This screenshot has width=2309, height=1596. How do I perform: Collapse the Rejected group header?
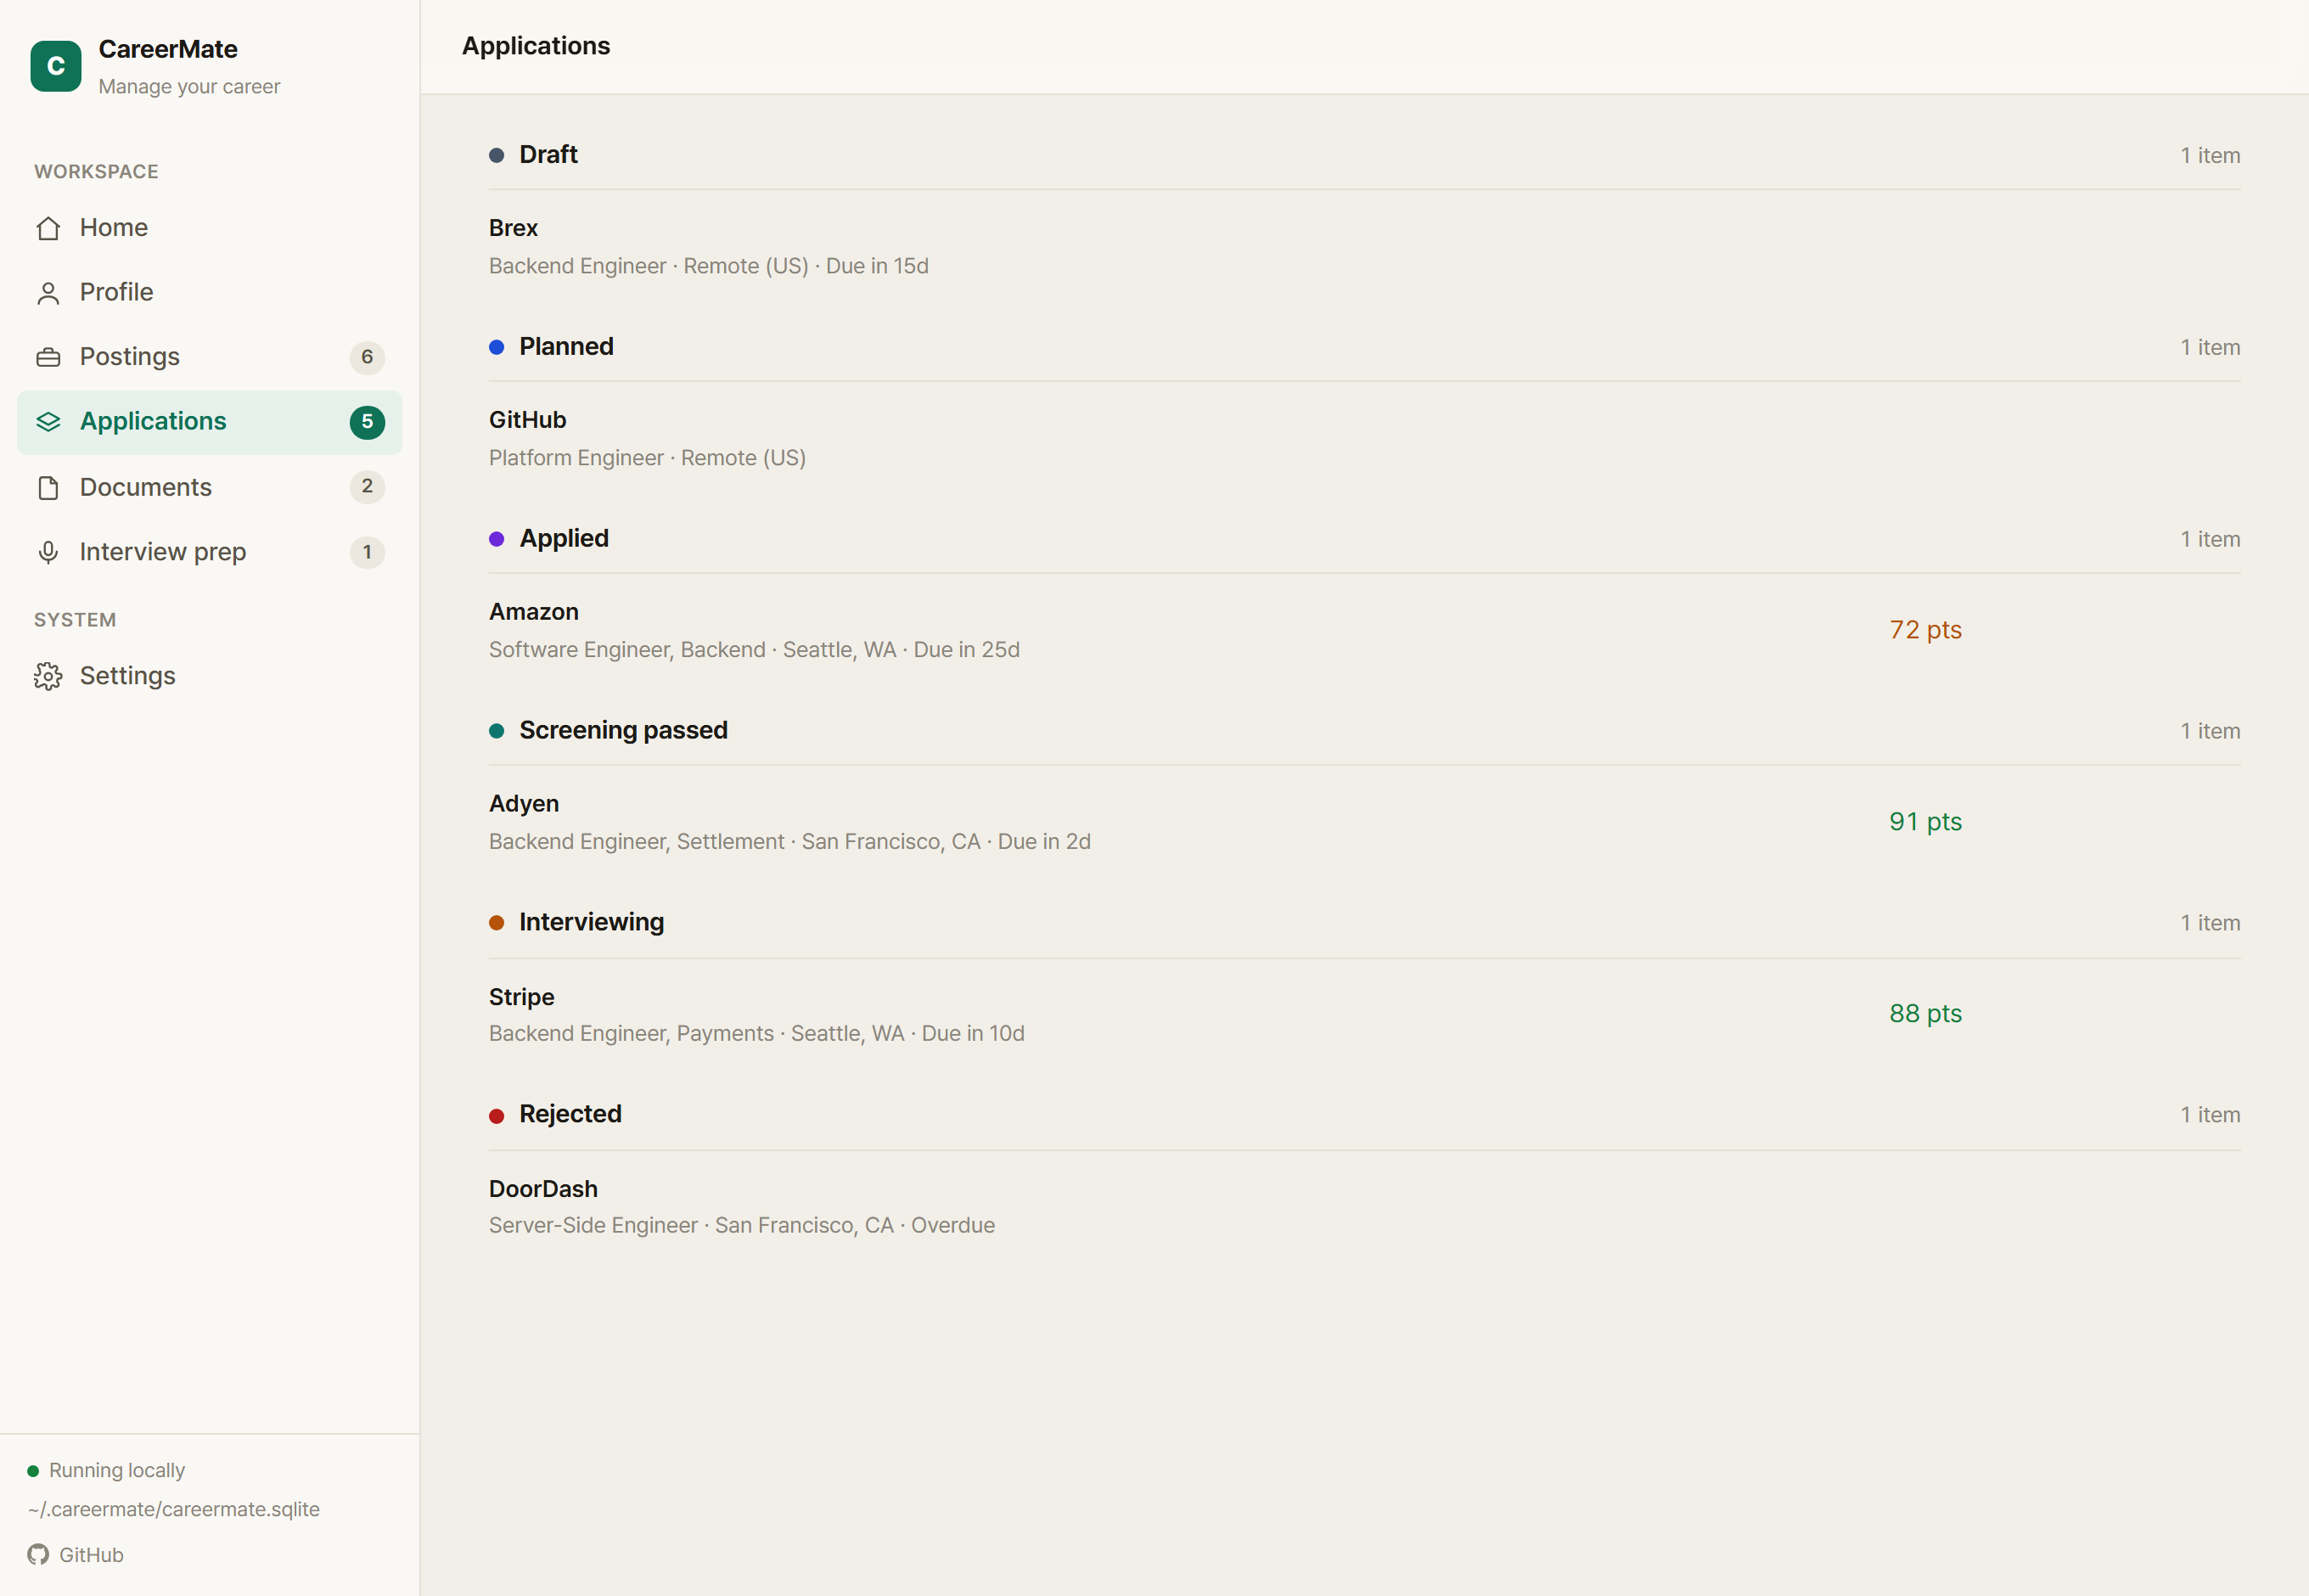pos(1364,1115)
